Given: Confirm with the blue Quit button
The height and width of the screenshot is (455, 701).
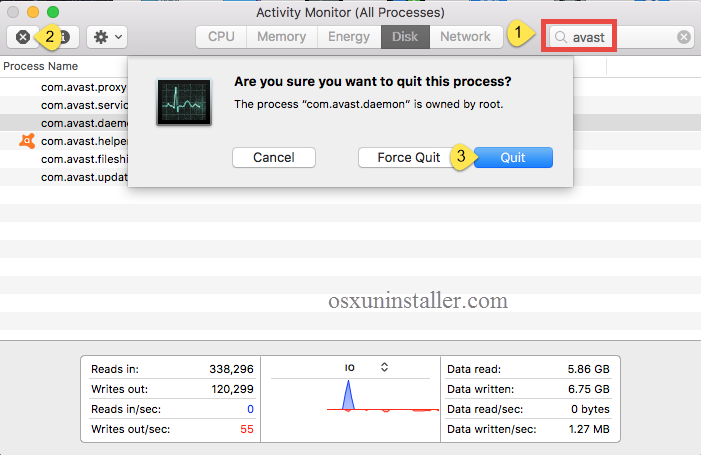Looking at the screenshot, I should [513, 157].
